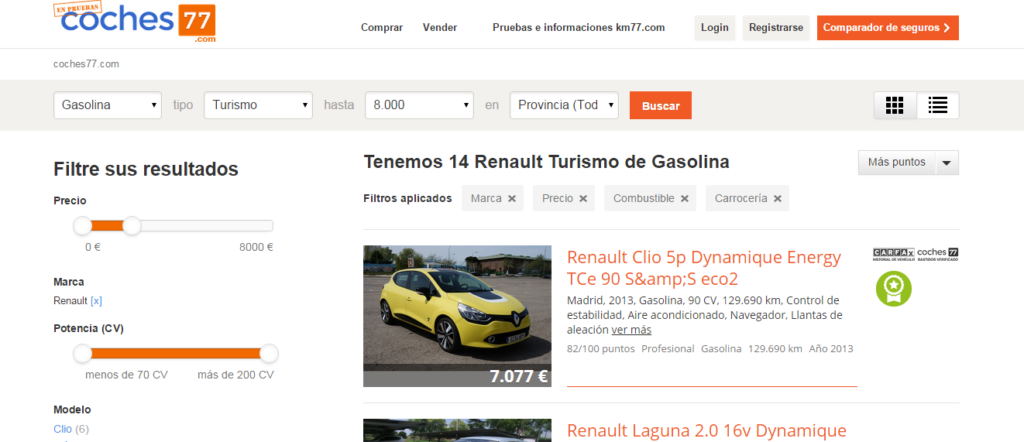Image resolution: width=1024 pixels, height=442 pixels.
Task: Remove the Marca filter tag
Action: (x=512, y=199)
